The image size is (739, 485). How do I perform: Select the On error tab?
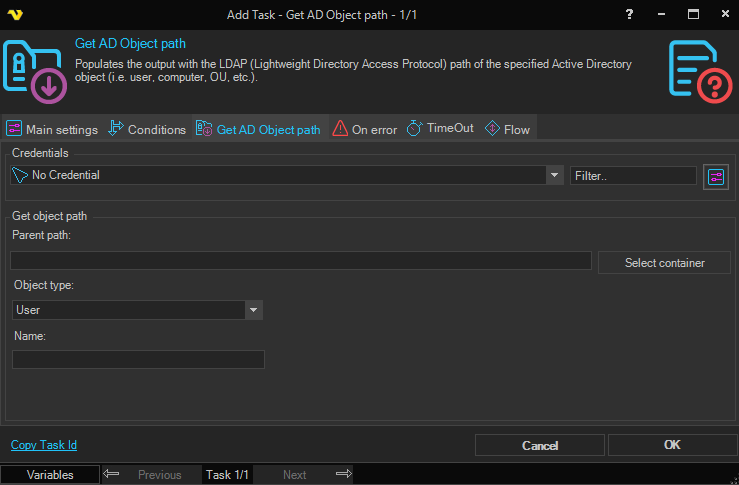pyautogui.click(x=365, y=129)
